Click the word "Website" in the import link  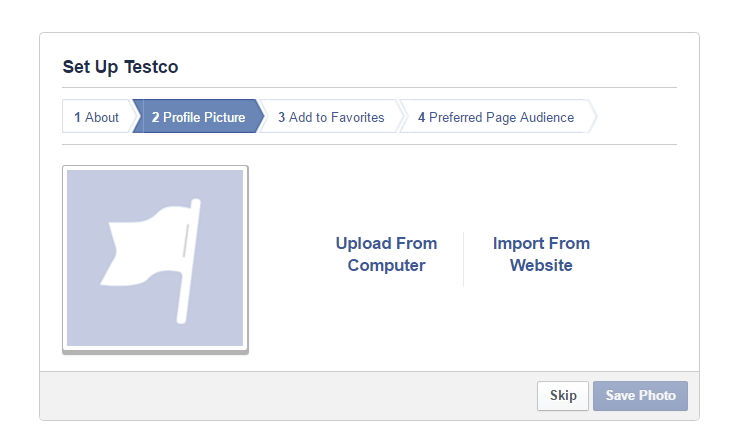click(541, 266)
